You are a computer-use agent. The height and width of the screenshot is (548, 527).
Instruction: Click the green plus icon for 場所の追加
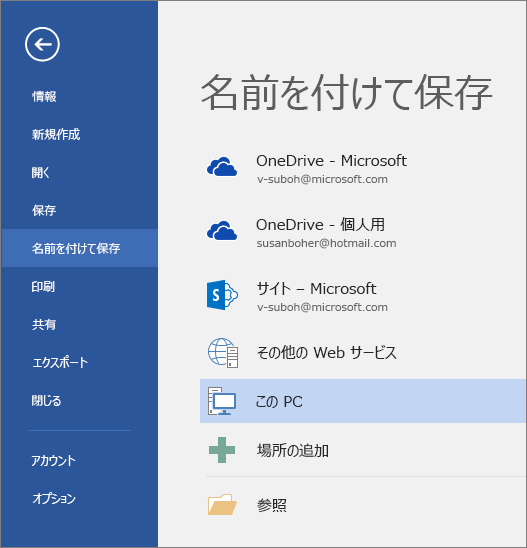point(222,450)
